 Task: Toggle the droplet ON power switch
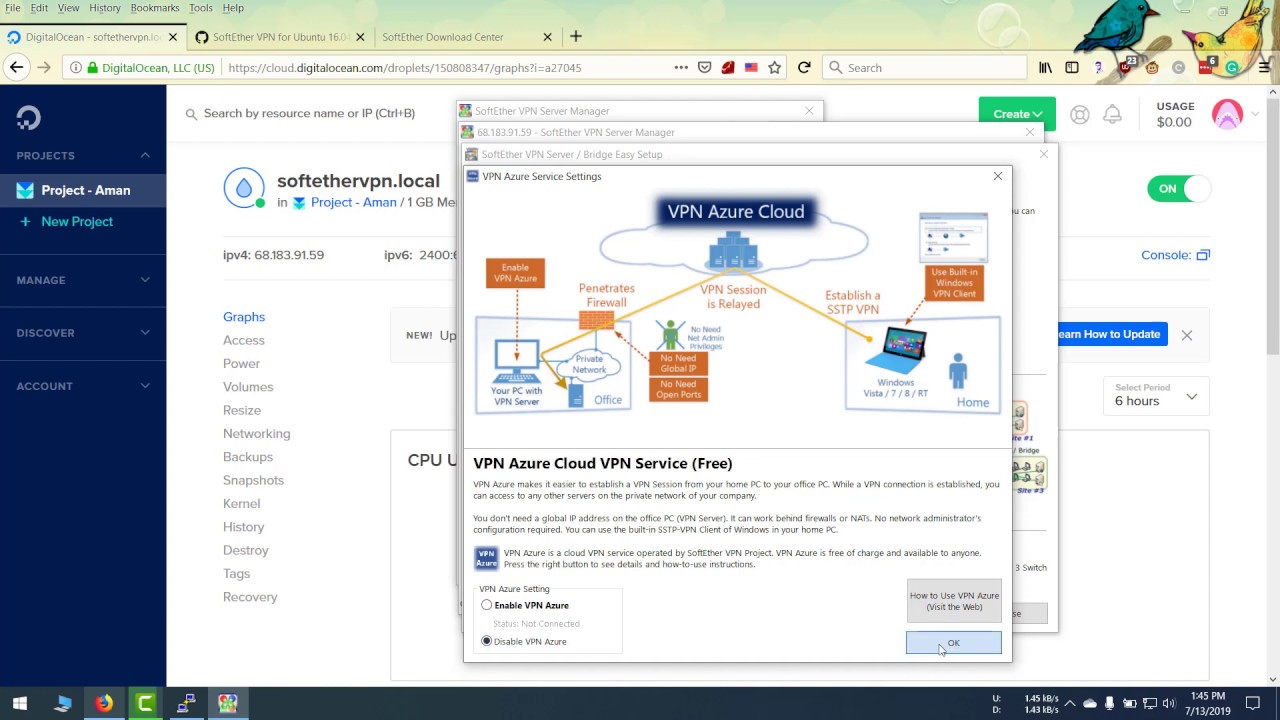(x=1179, y=188)
